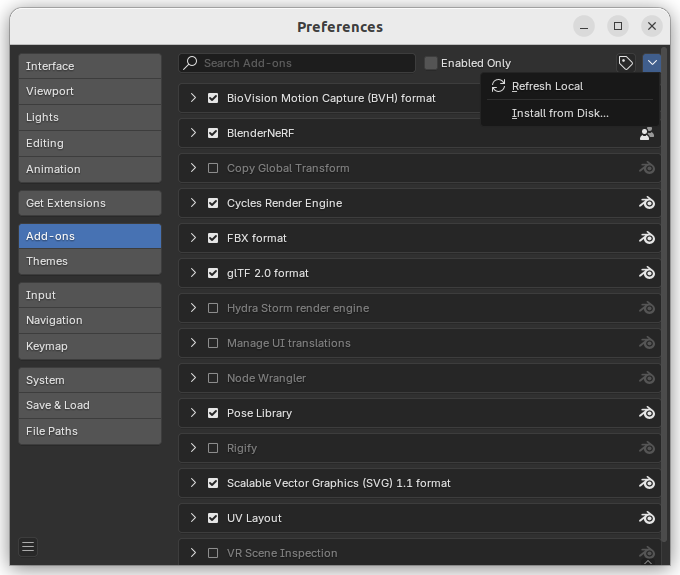680x575 pixels.
Task: Expand Copy Global Transform details
Action: tap(193, 168)
